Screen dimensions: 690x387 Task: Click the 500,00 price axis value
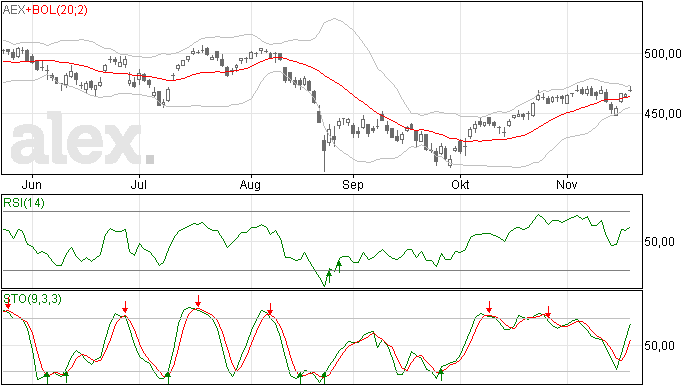pos(663,54)
